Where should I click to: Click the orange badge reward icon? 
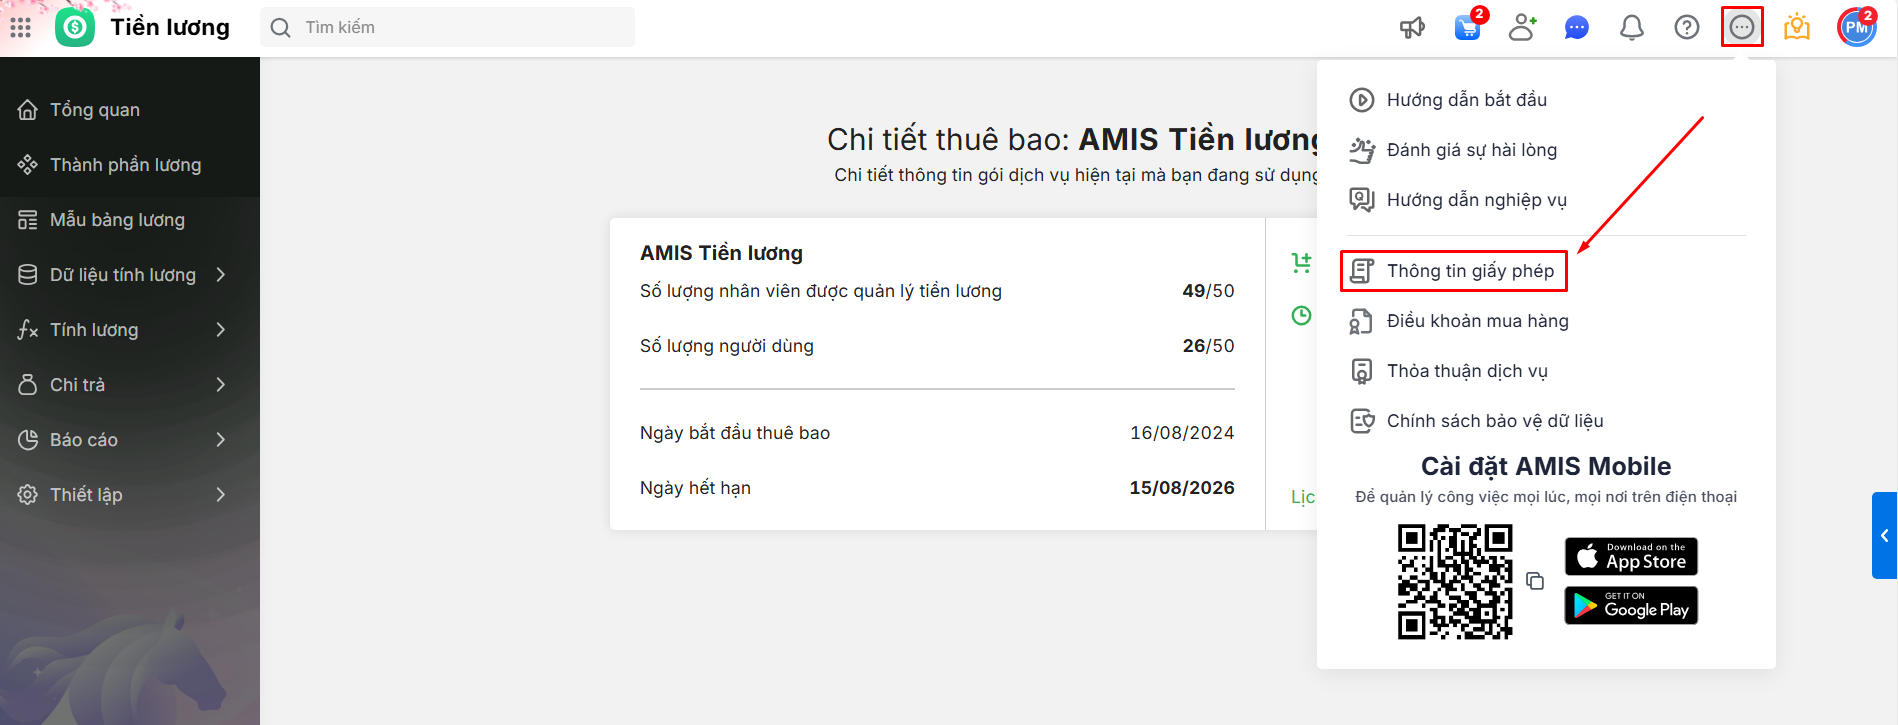coord(1797,27)
